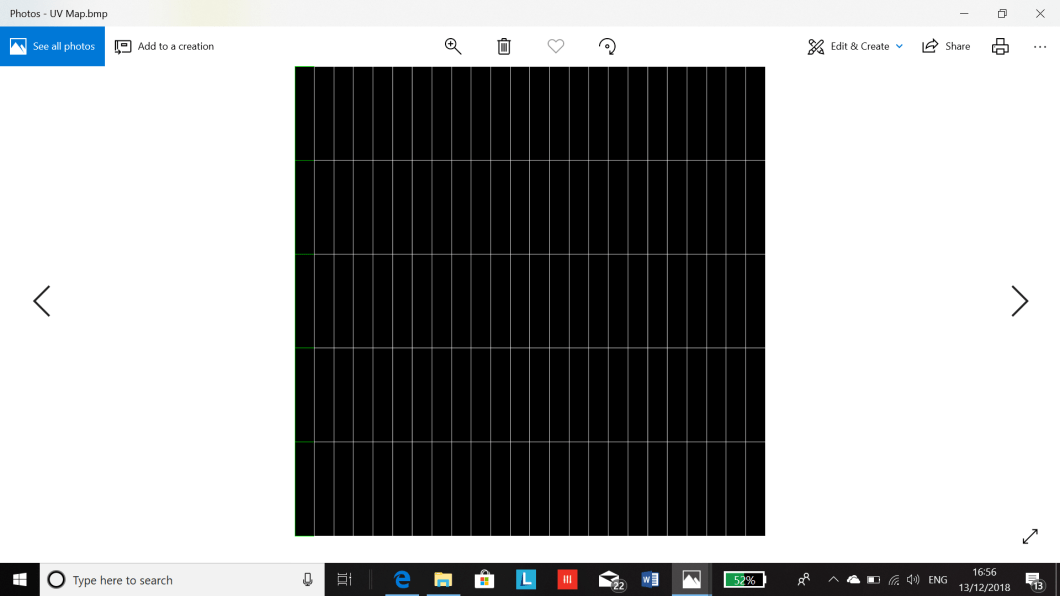Image resolution: width=1060 pixels, height=596 pixels.
Task: Mark the photo as a favorite
Action: pyautogui.click(x=555, y=46)
